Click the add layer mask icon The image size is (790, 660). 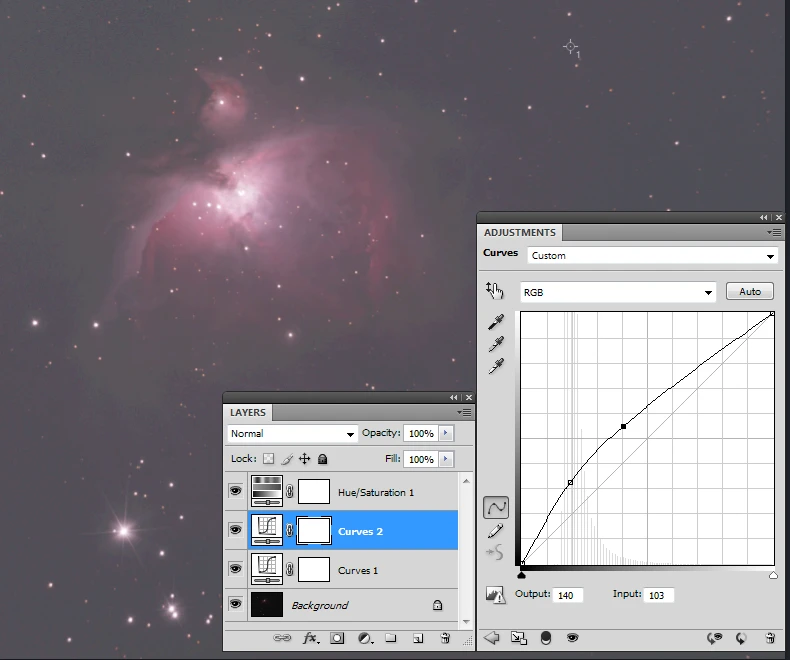point(338,638)
